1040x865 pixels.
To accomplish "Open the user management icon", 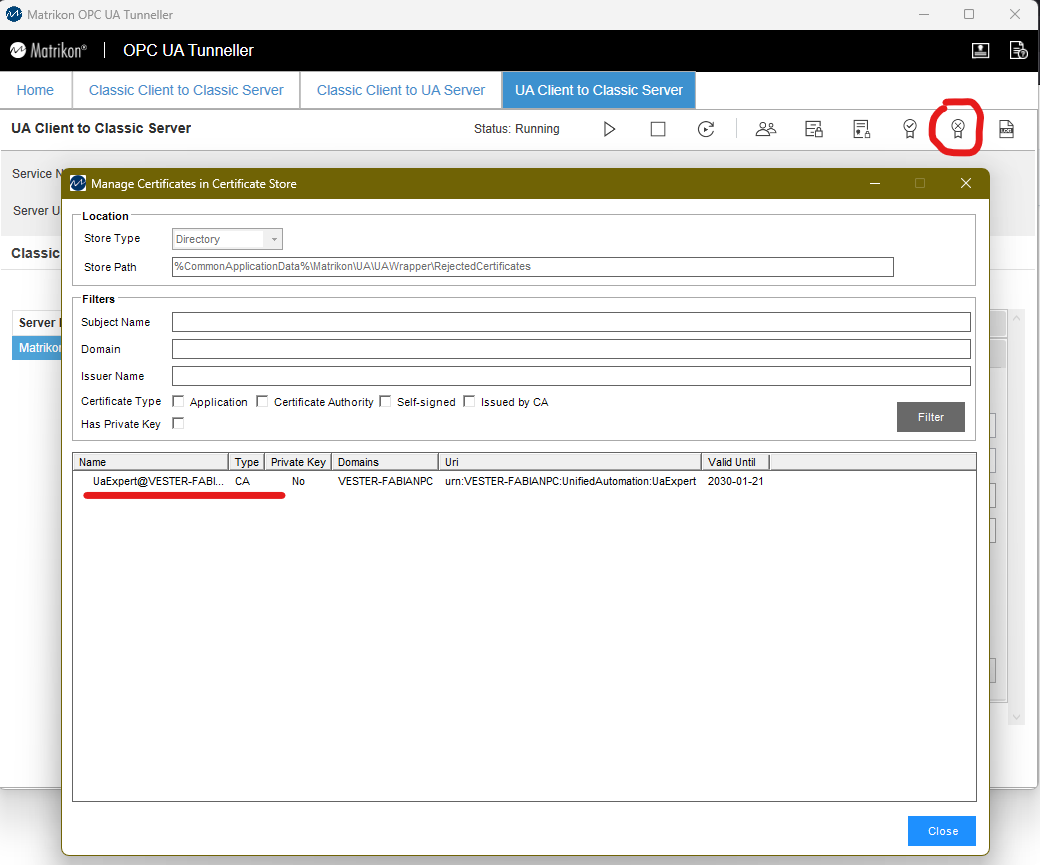I will click(x=766, y=129).
